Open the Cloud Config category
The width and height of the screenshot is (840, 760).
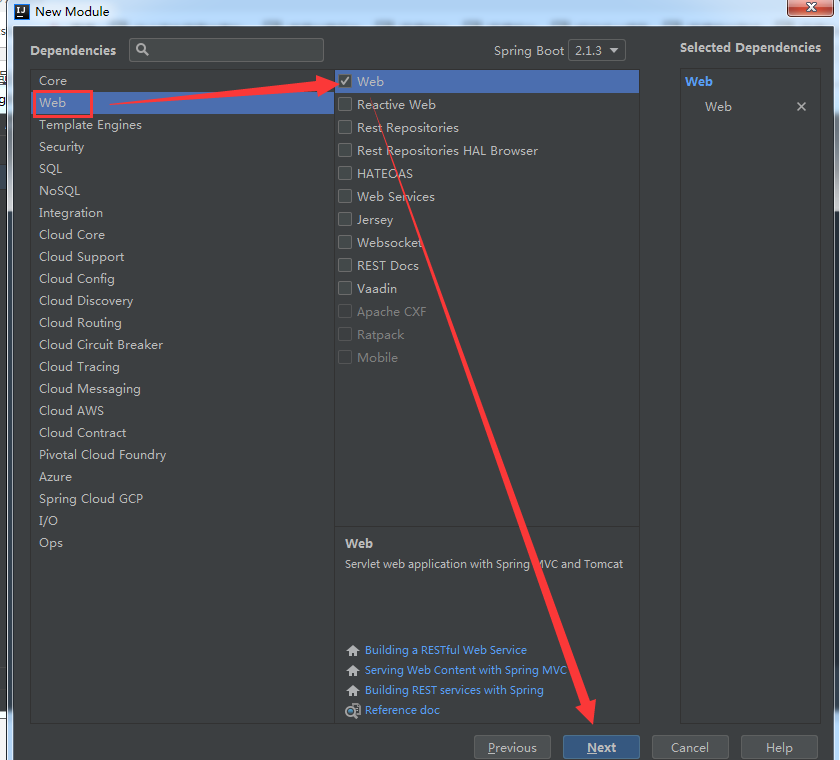pyautogui.click(x=182, y=278)
